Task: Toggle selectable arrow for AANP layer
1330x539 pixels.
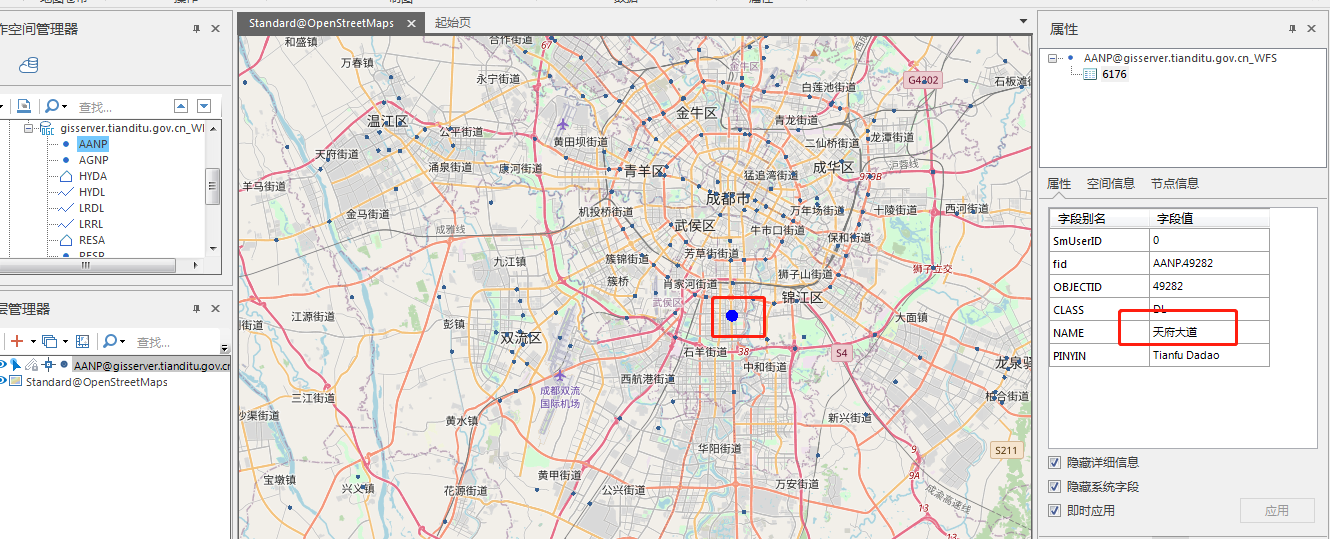Action: [x=16, y=365]
